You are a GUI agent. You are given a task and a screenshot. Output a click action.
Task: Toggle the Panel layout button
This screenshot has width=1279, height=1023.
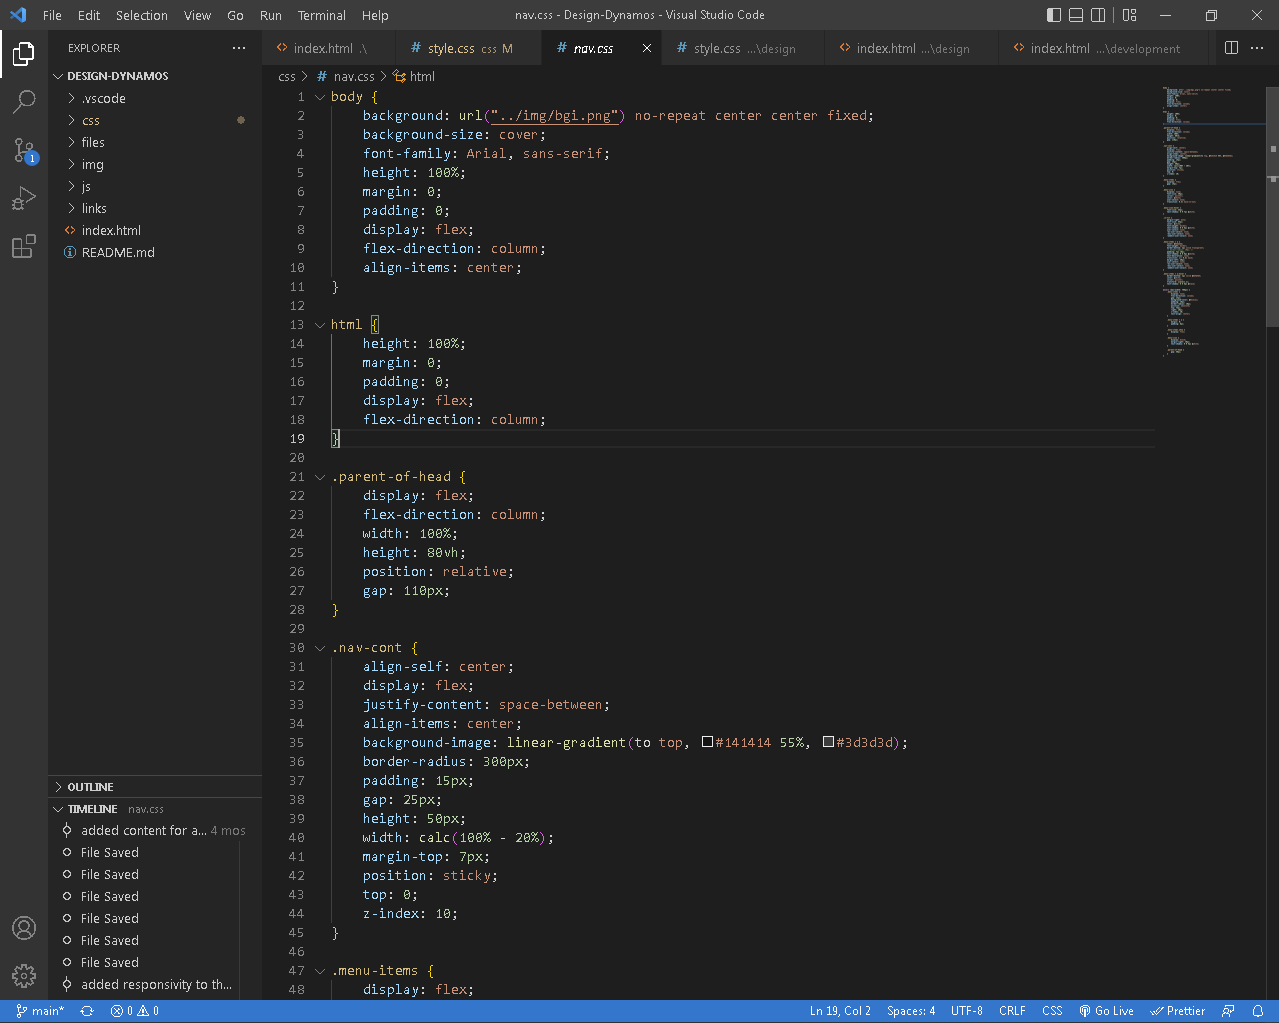point(1076,15)
